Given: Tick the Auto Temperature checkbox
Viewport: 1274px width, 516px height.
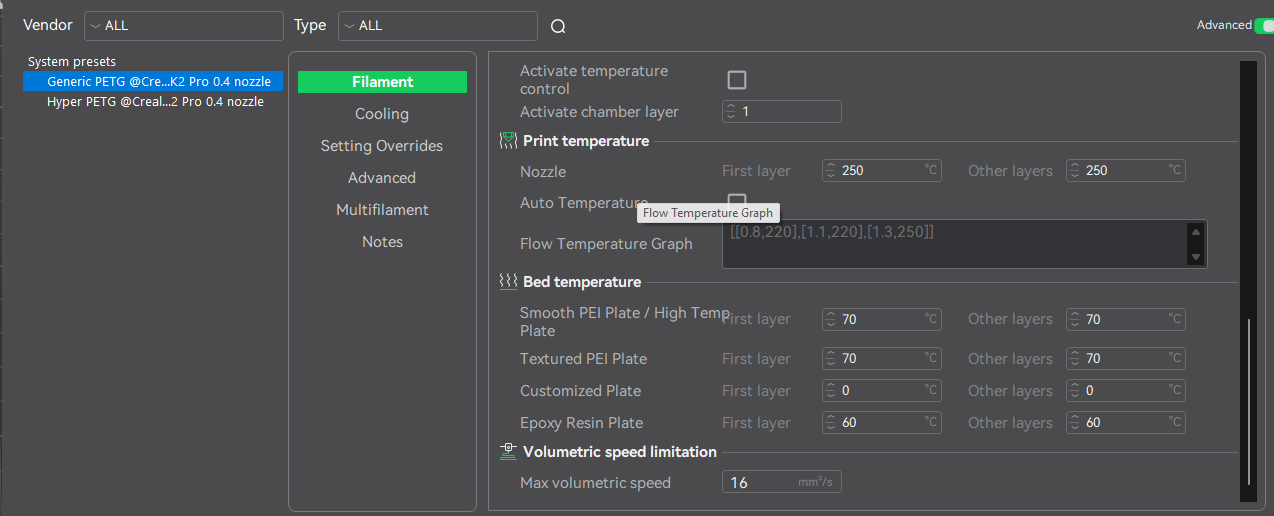Looking at the screenshot, I should pos(737,202).
